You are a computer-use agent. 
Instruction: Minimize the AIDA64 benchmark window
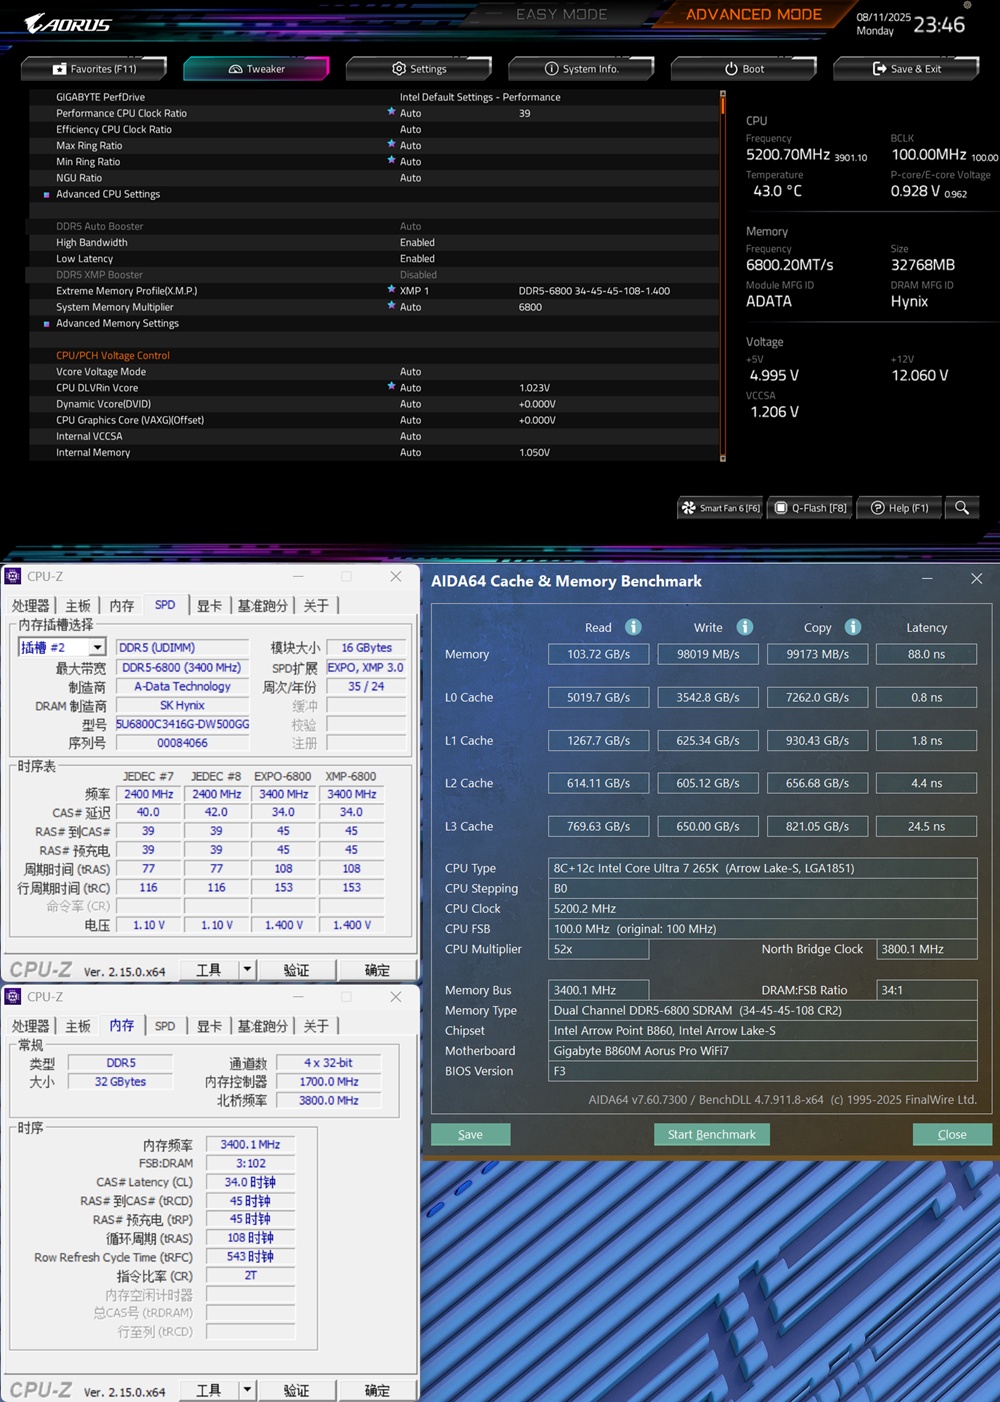927,579
